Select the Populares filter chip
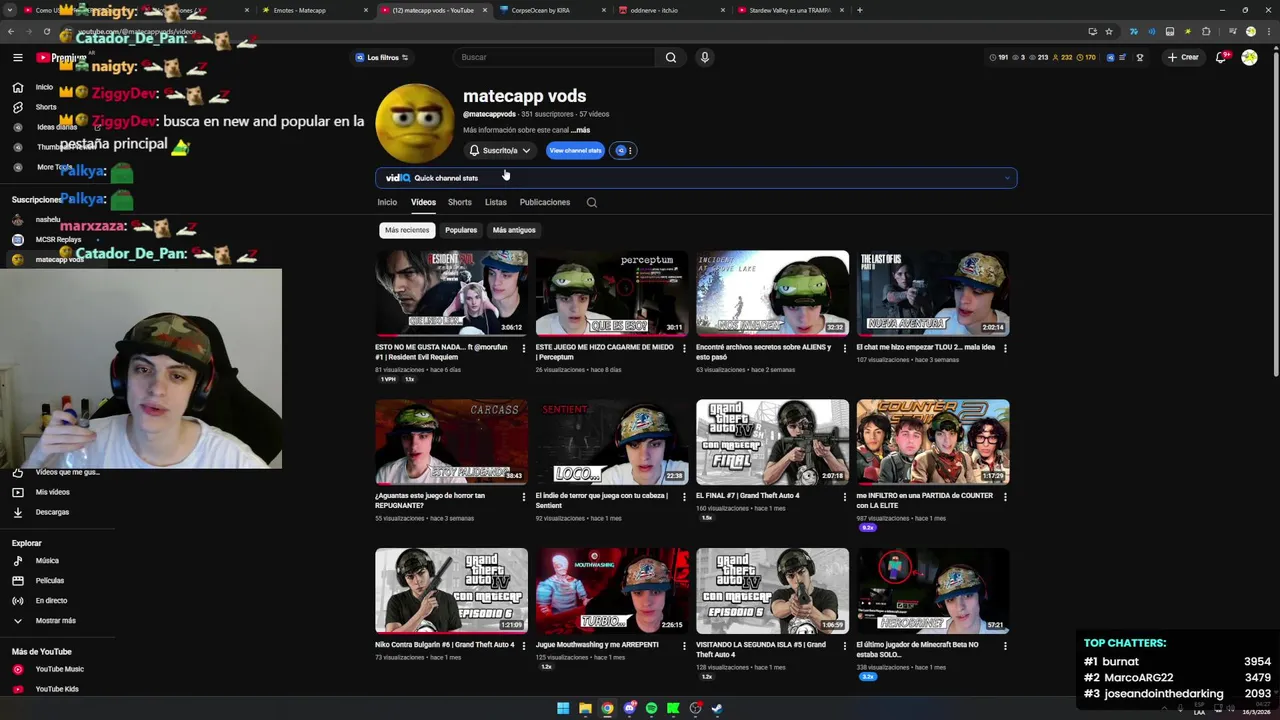 click(x=461, y=230)
